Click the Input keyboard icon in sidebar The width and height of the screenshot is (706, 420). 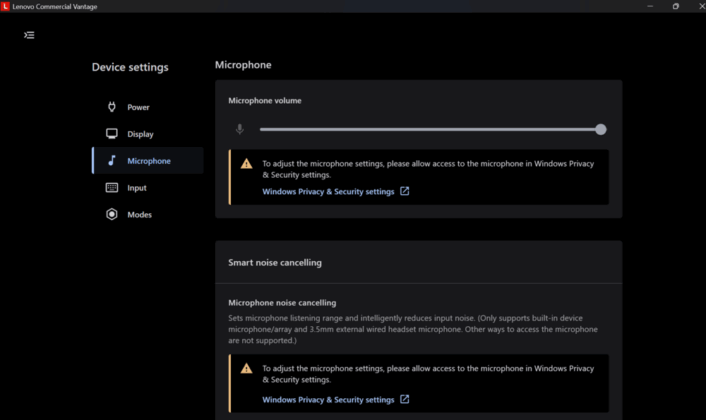pos(112,187)
